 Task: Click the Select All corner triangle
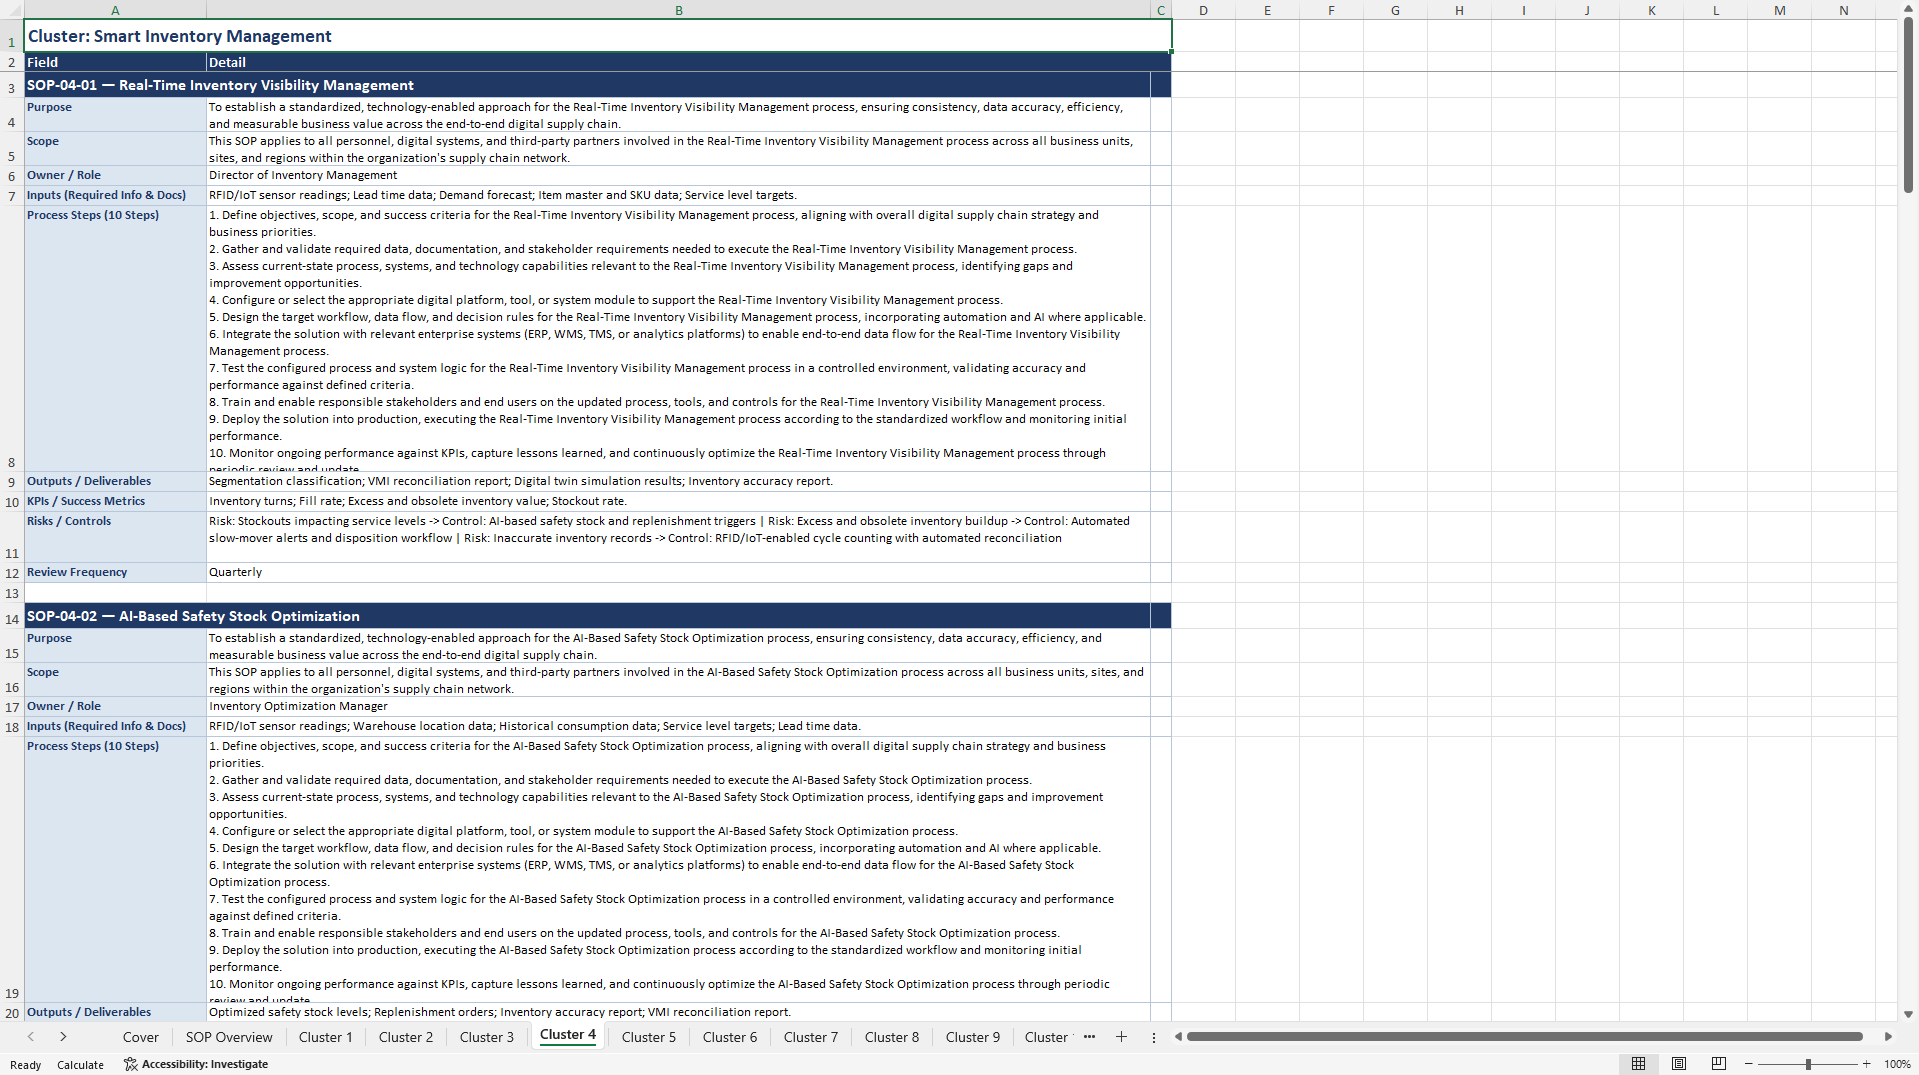point(12,10)
